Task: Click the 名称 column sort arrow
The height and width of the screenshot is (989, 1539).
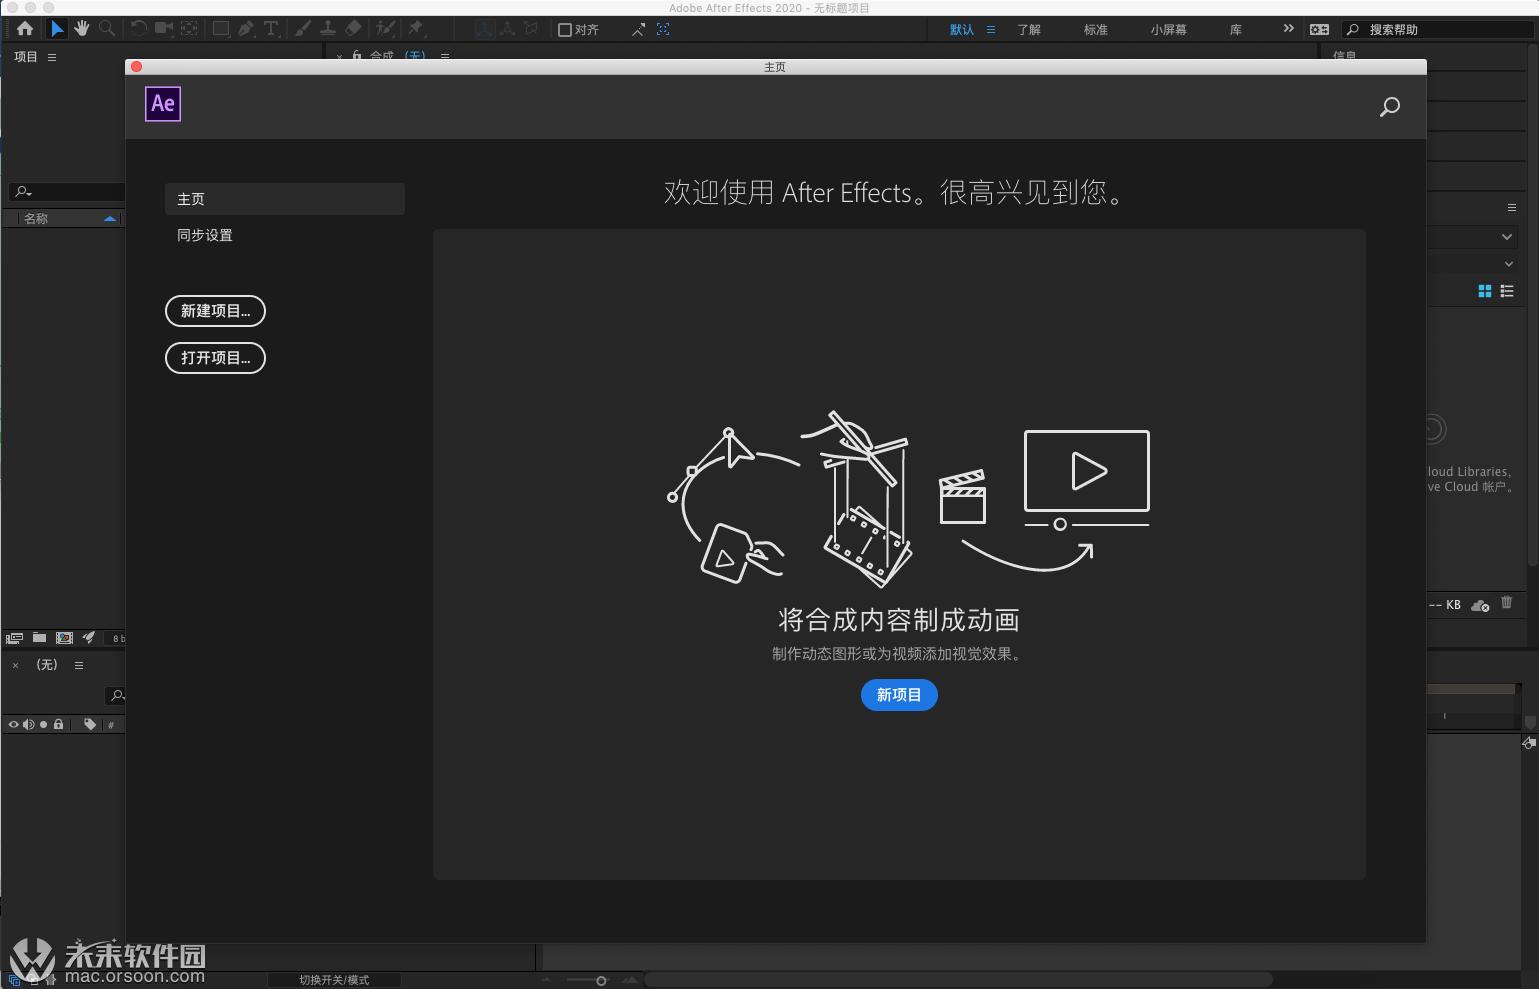Action: tap(110, 218)
